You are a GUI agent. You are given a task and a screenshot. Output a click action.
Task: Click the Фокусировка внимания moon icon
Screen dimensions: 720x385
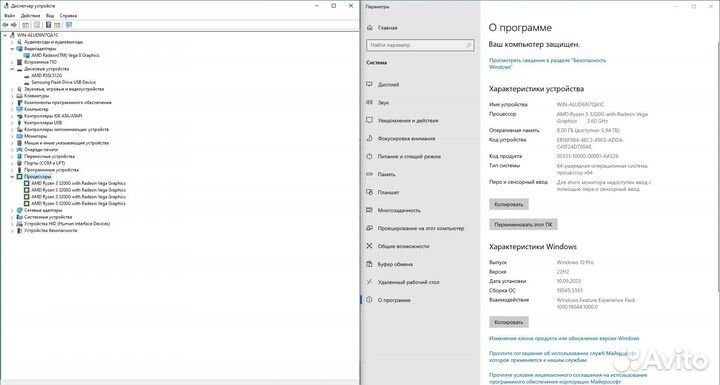point(369,138)
